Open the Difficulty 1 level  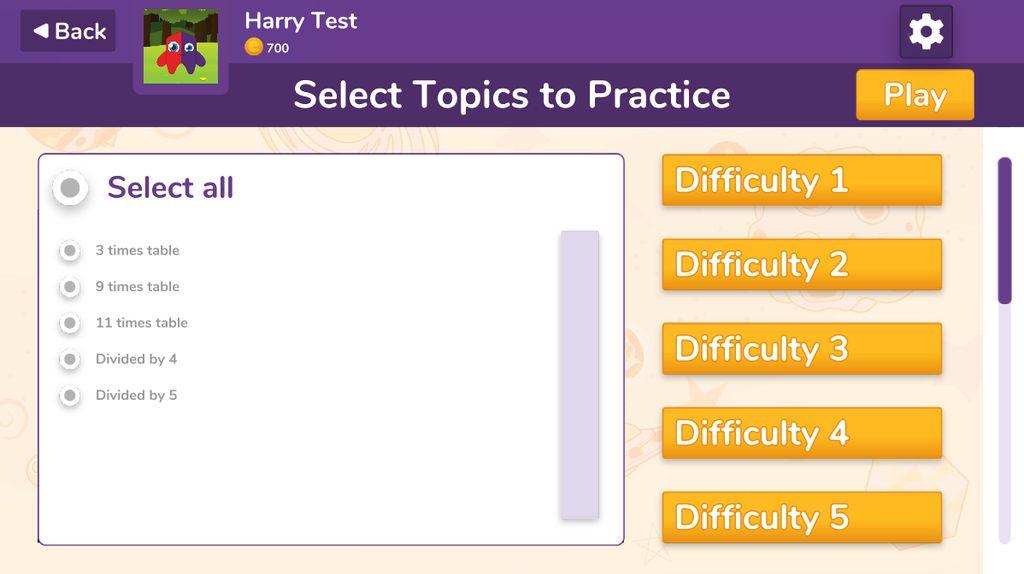[802, 180]
